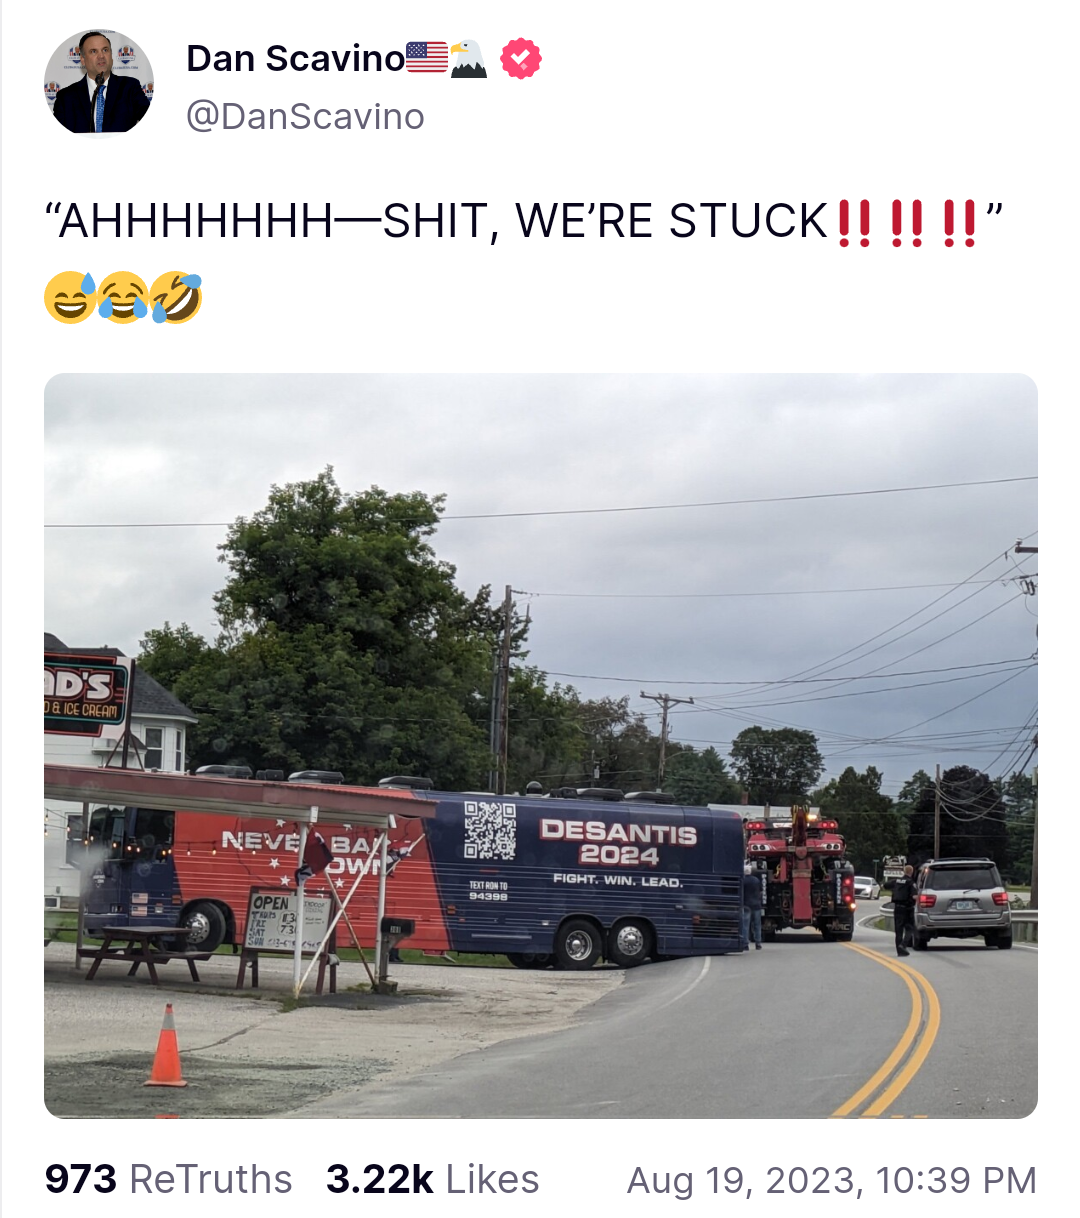The image size is (1080, 1218).
Task: Click the post text "WE'RE STUCK"
Action: coord(672,221)
